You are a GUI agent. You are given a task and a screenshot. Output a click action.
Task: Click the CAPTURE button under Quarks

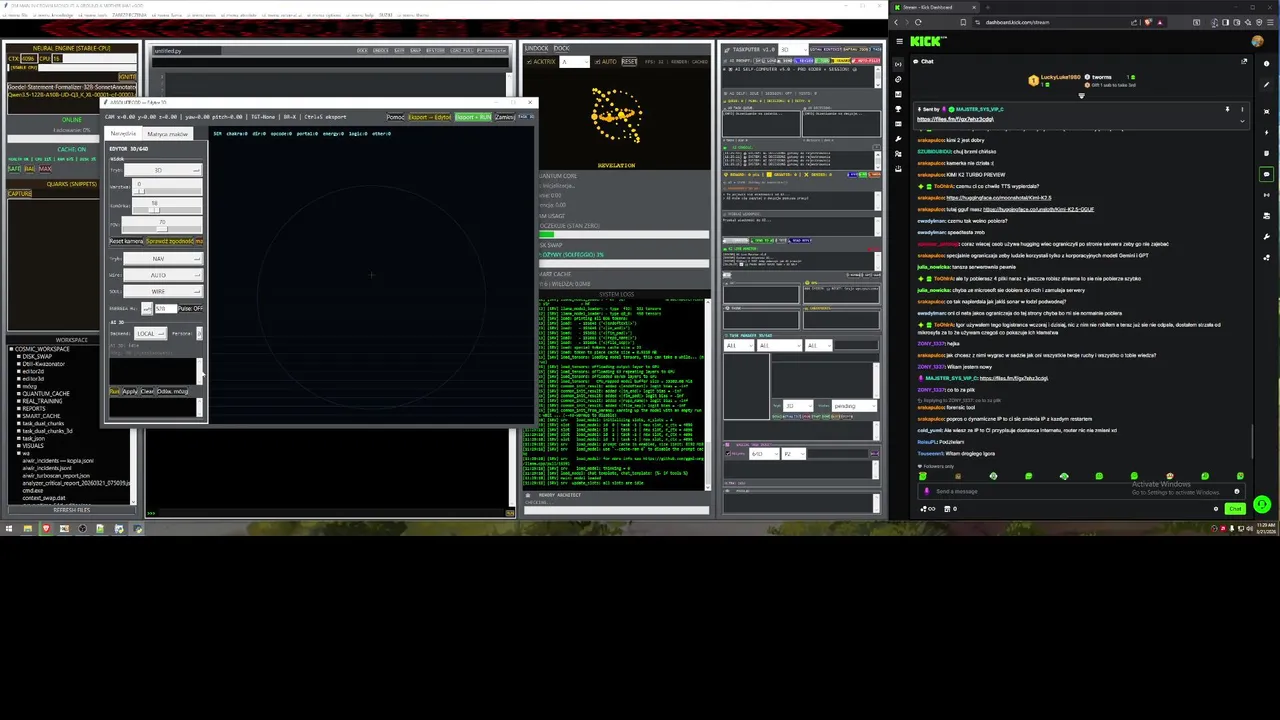click(20, 193)
